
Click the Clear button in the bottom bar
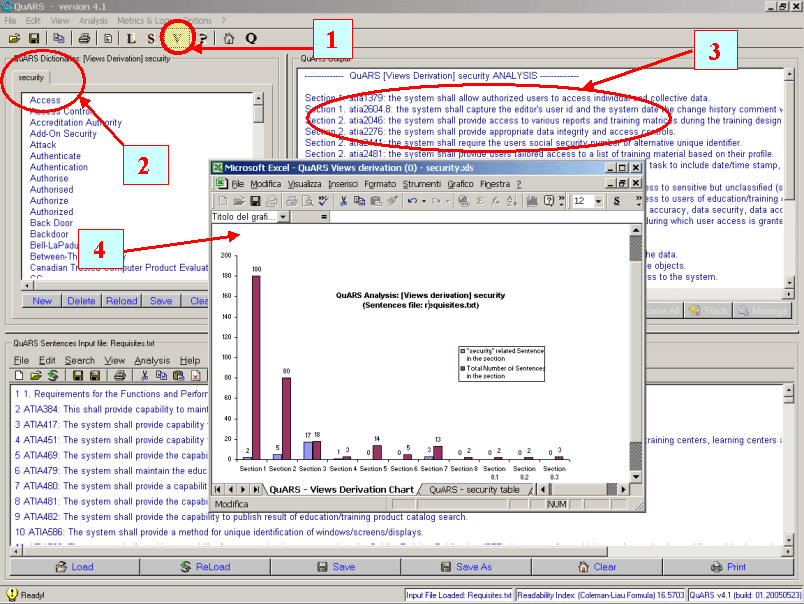click(597, 567)
